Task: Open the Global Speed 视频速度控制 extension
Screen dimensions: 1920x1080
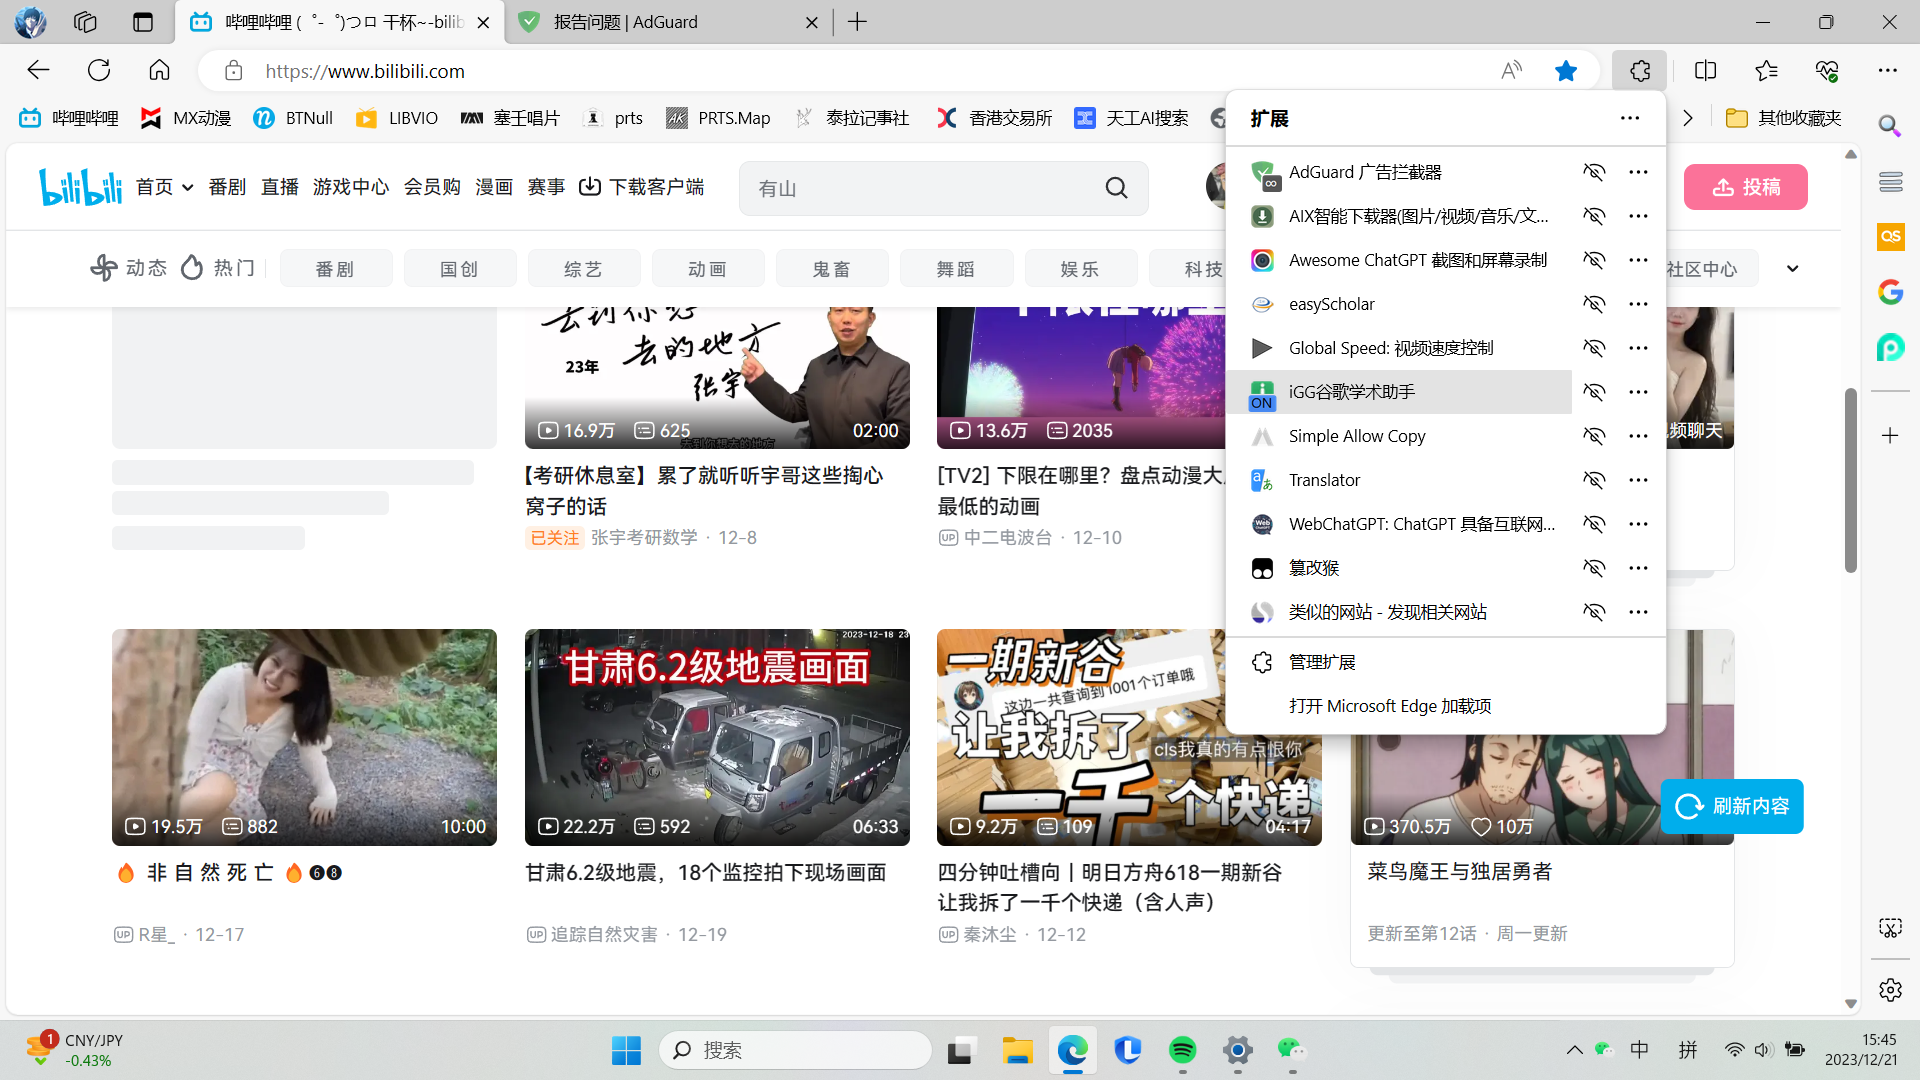Action: pos(1391,347)
